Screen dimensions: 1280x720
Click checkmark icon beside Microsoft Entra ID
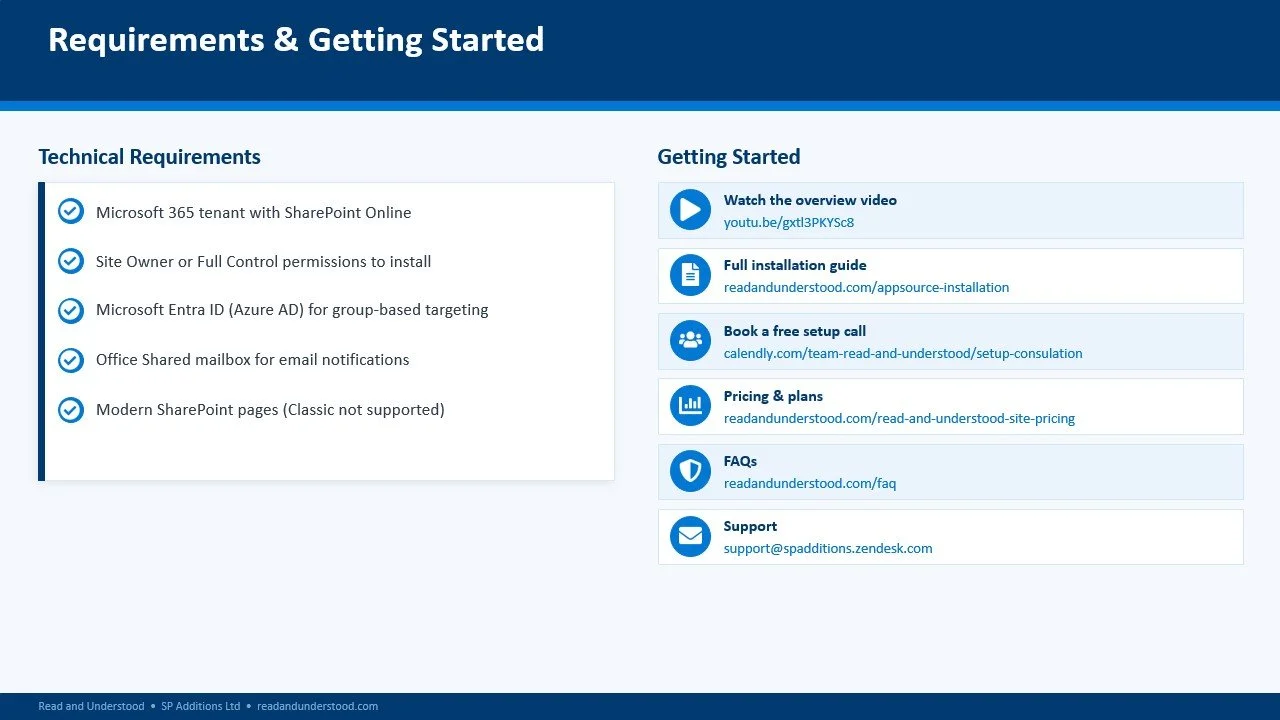tap(71, 310)
